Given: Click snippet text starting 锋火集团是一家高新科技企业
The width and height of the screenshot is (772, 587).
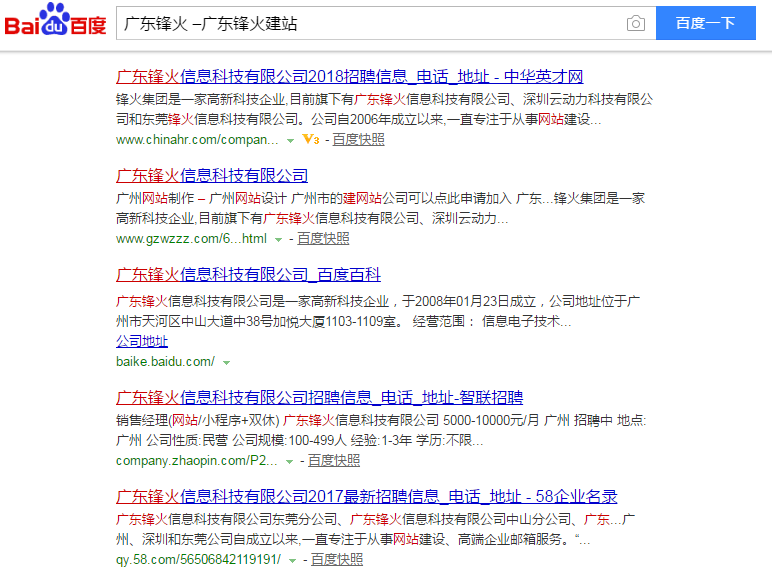Looking at the screenshot, I should pos(385,109).
